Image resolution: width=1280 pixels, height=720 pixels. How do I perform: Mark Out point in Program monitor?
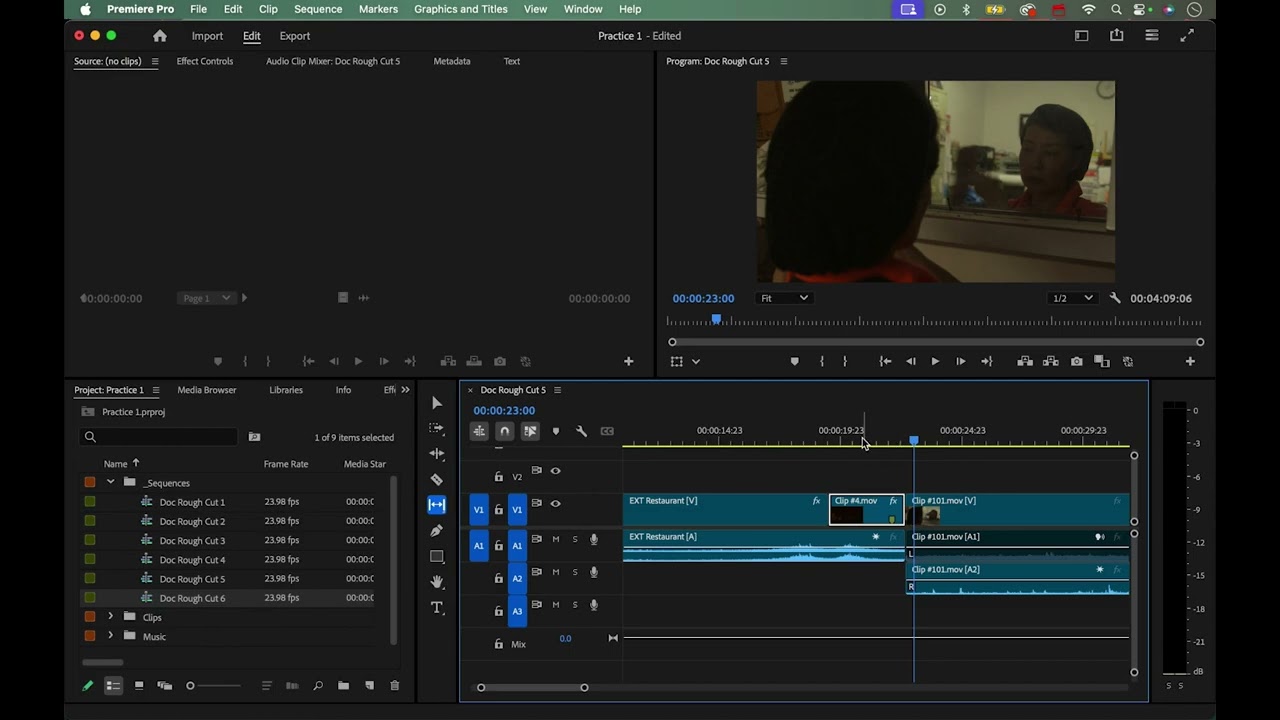[845, 361]
